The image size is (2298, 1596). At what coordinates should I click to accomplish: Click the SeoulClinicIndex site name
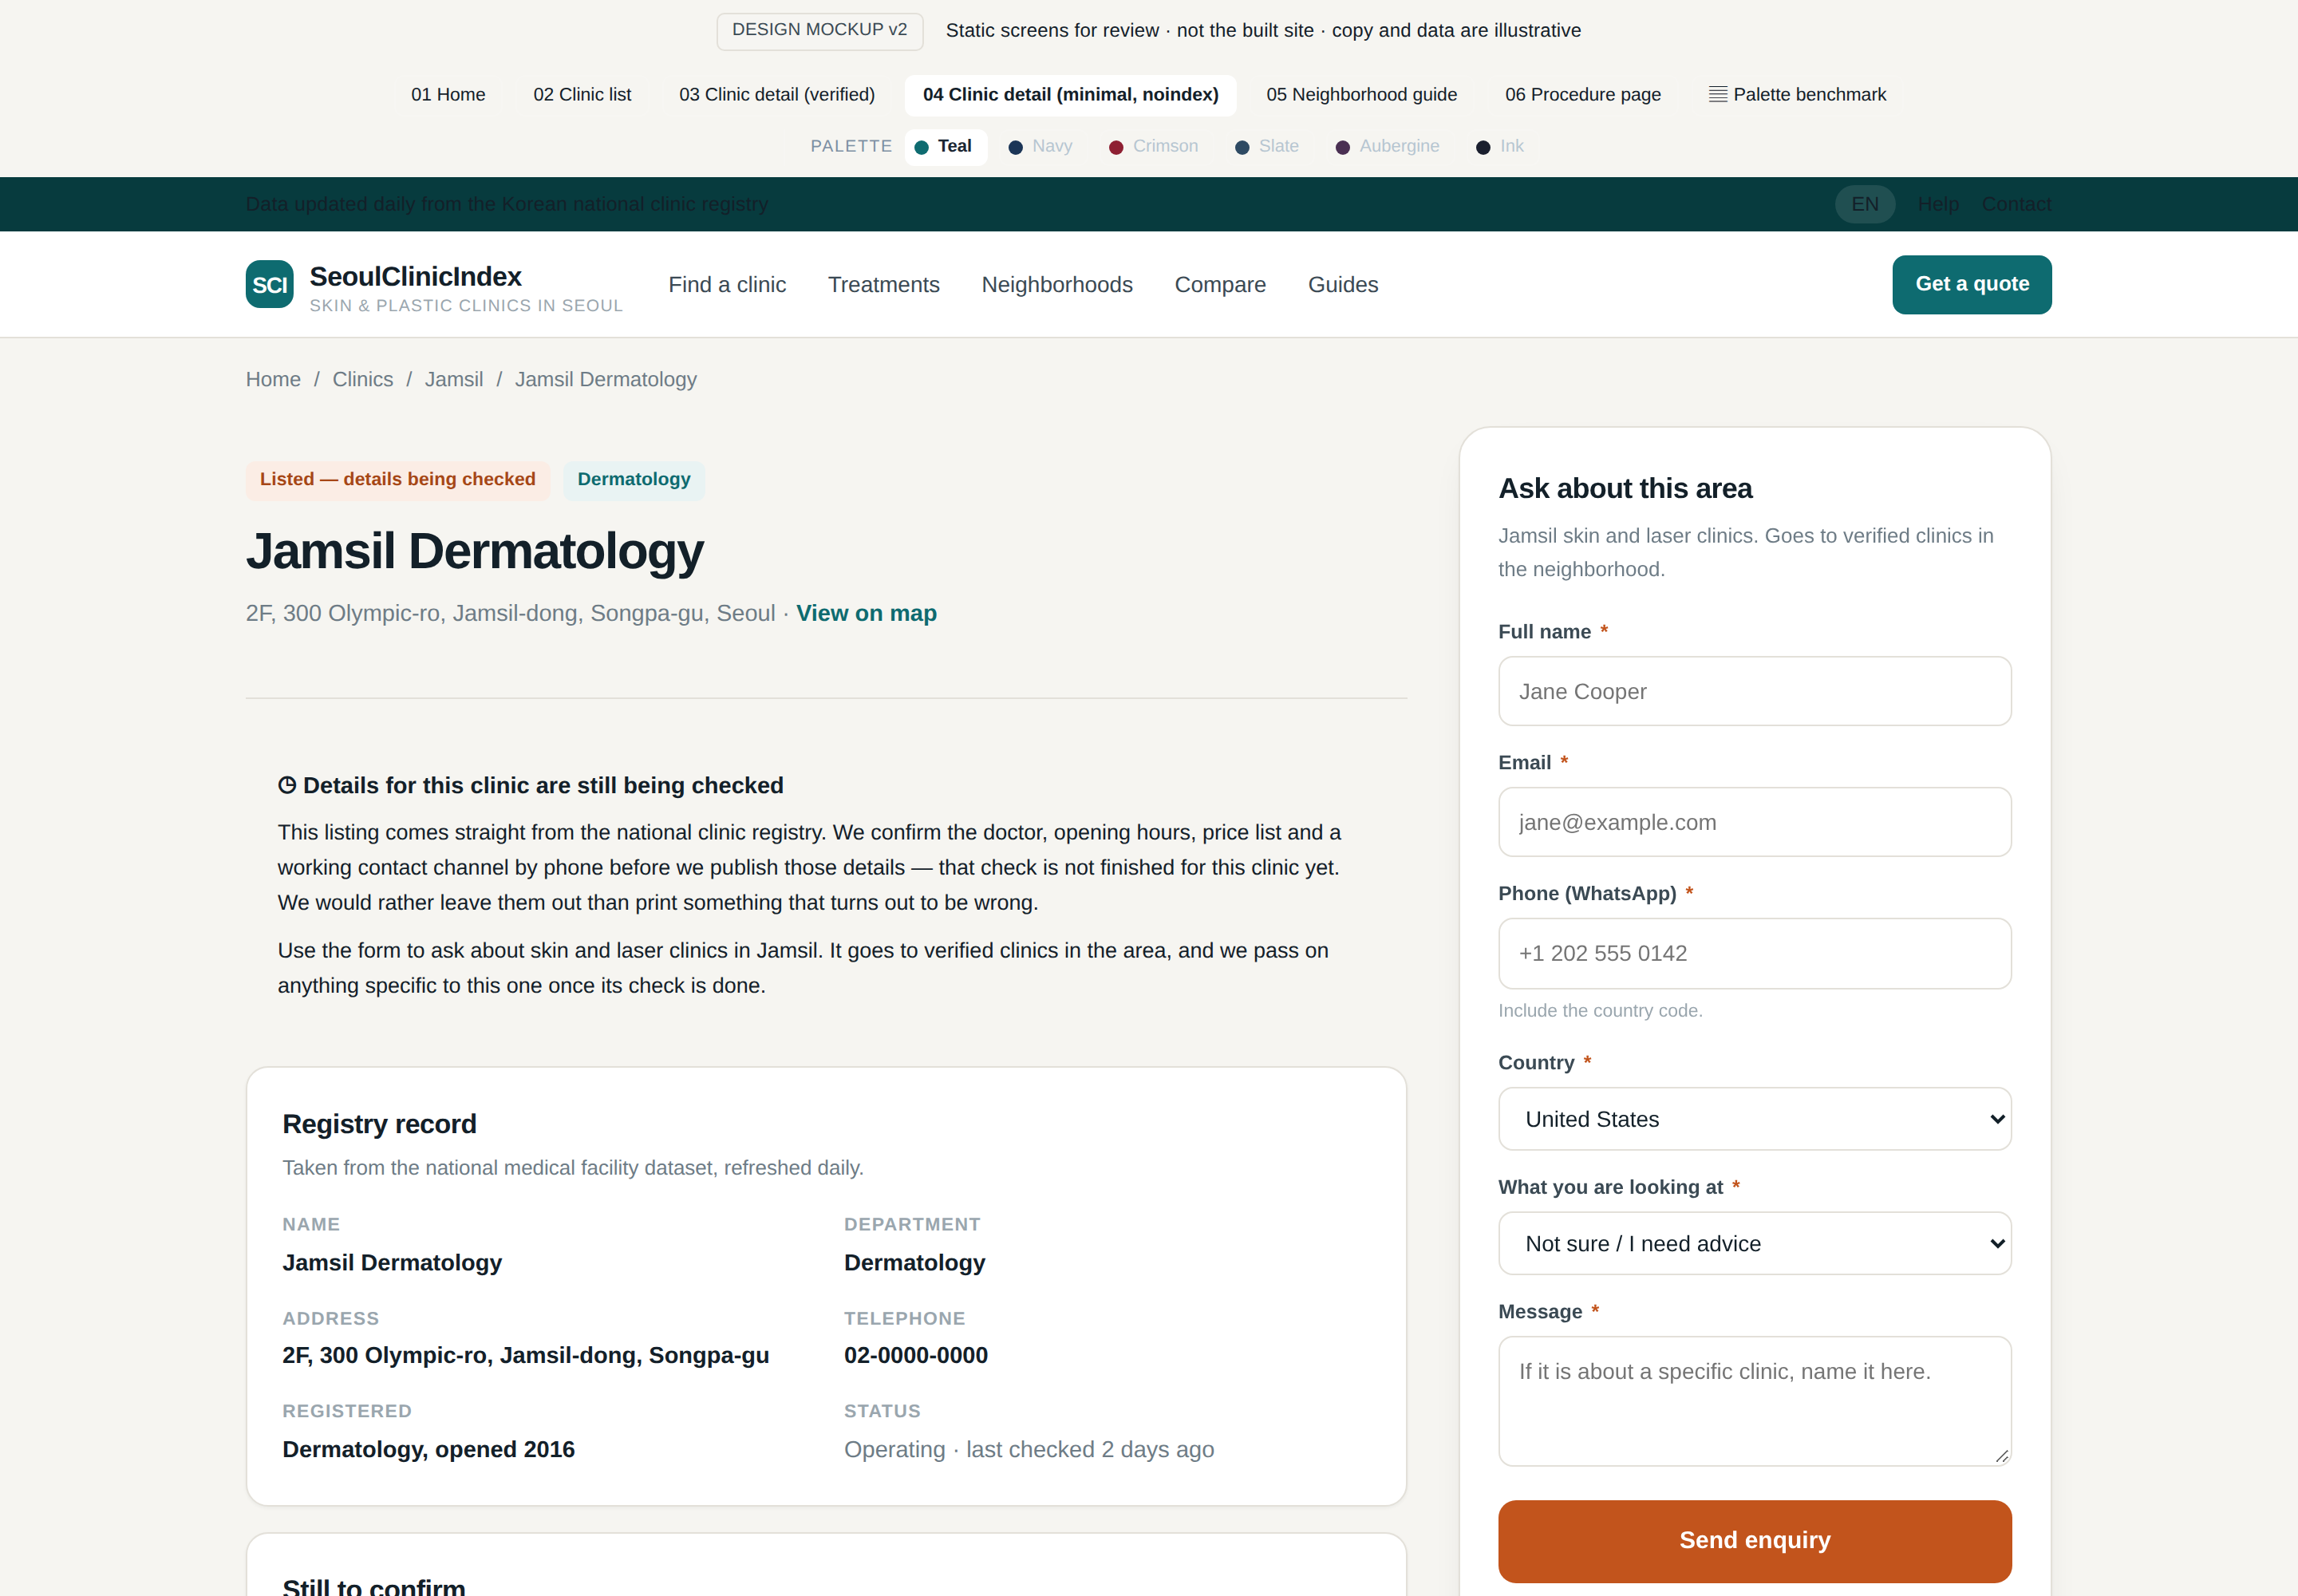point(415,276)
